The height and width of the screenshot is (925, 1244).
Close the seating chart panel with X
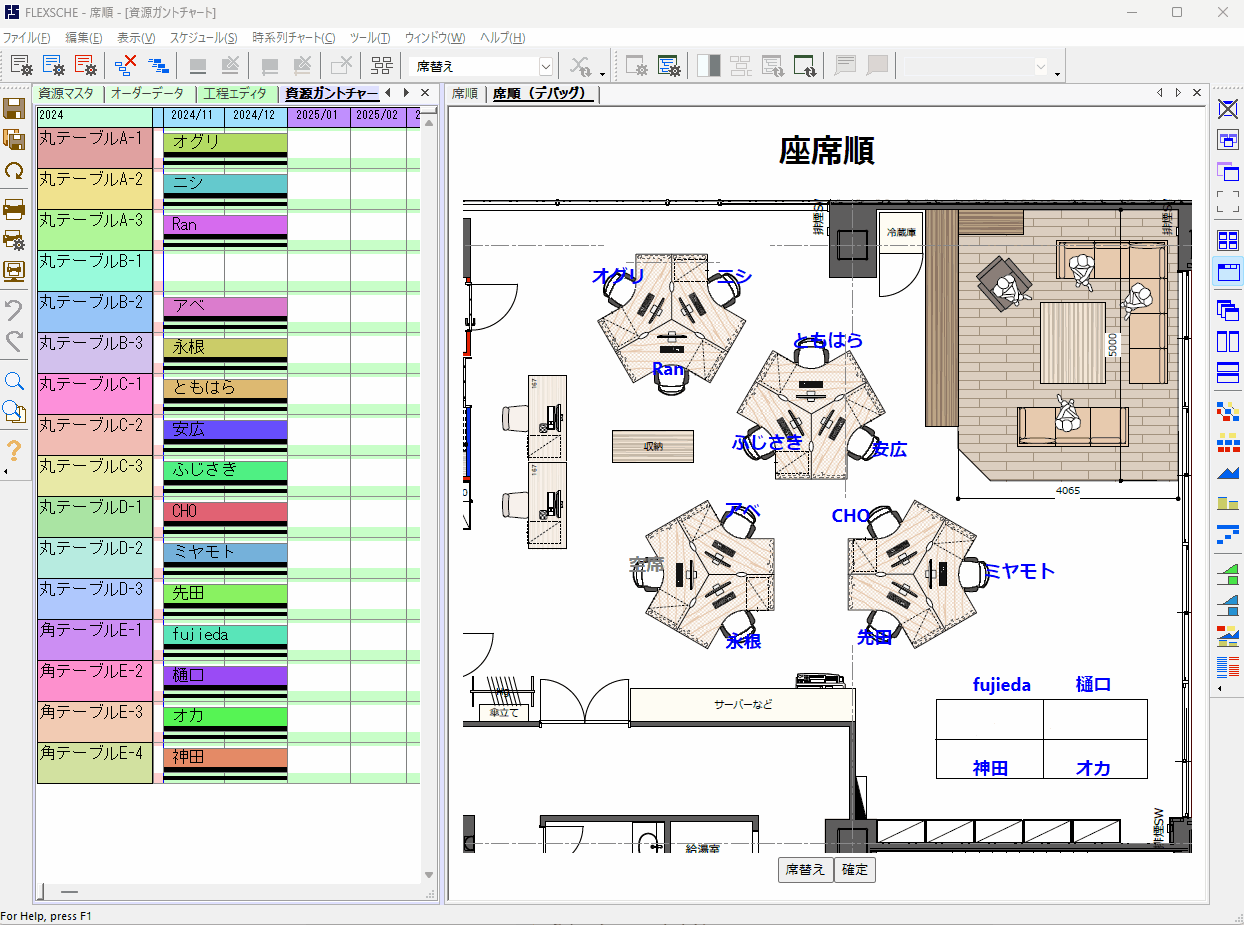coord(1197,93)
